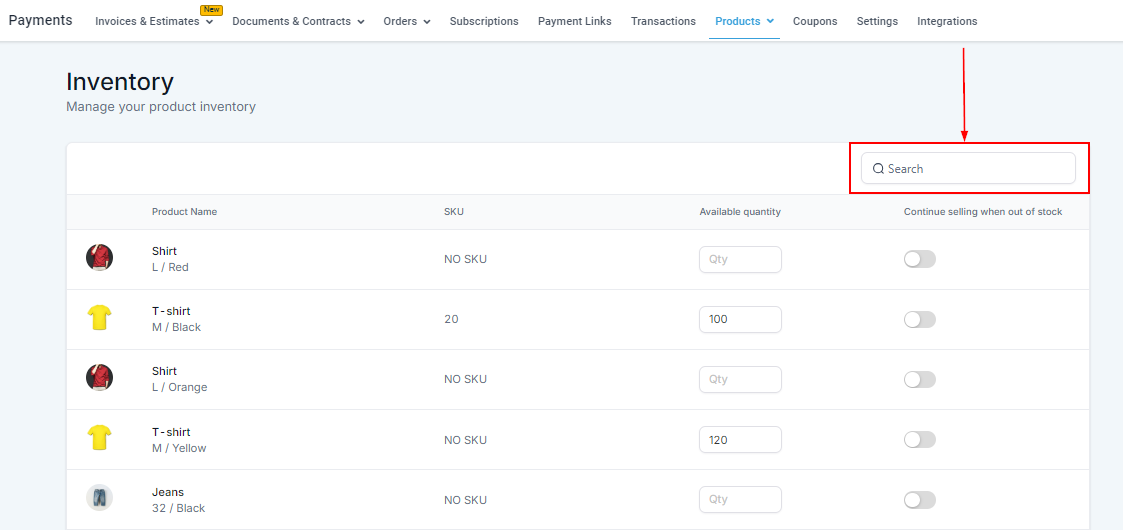Open the Subscriptions tab

[484, 21]
